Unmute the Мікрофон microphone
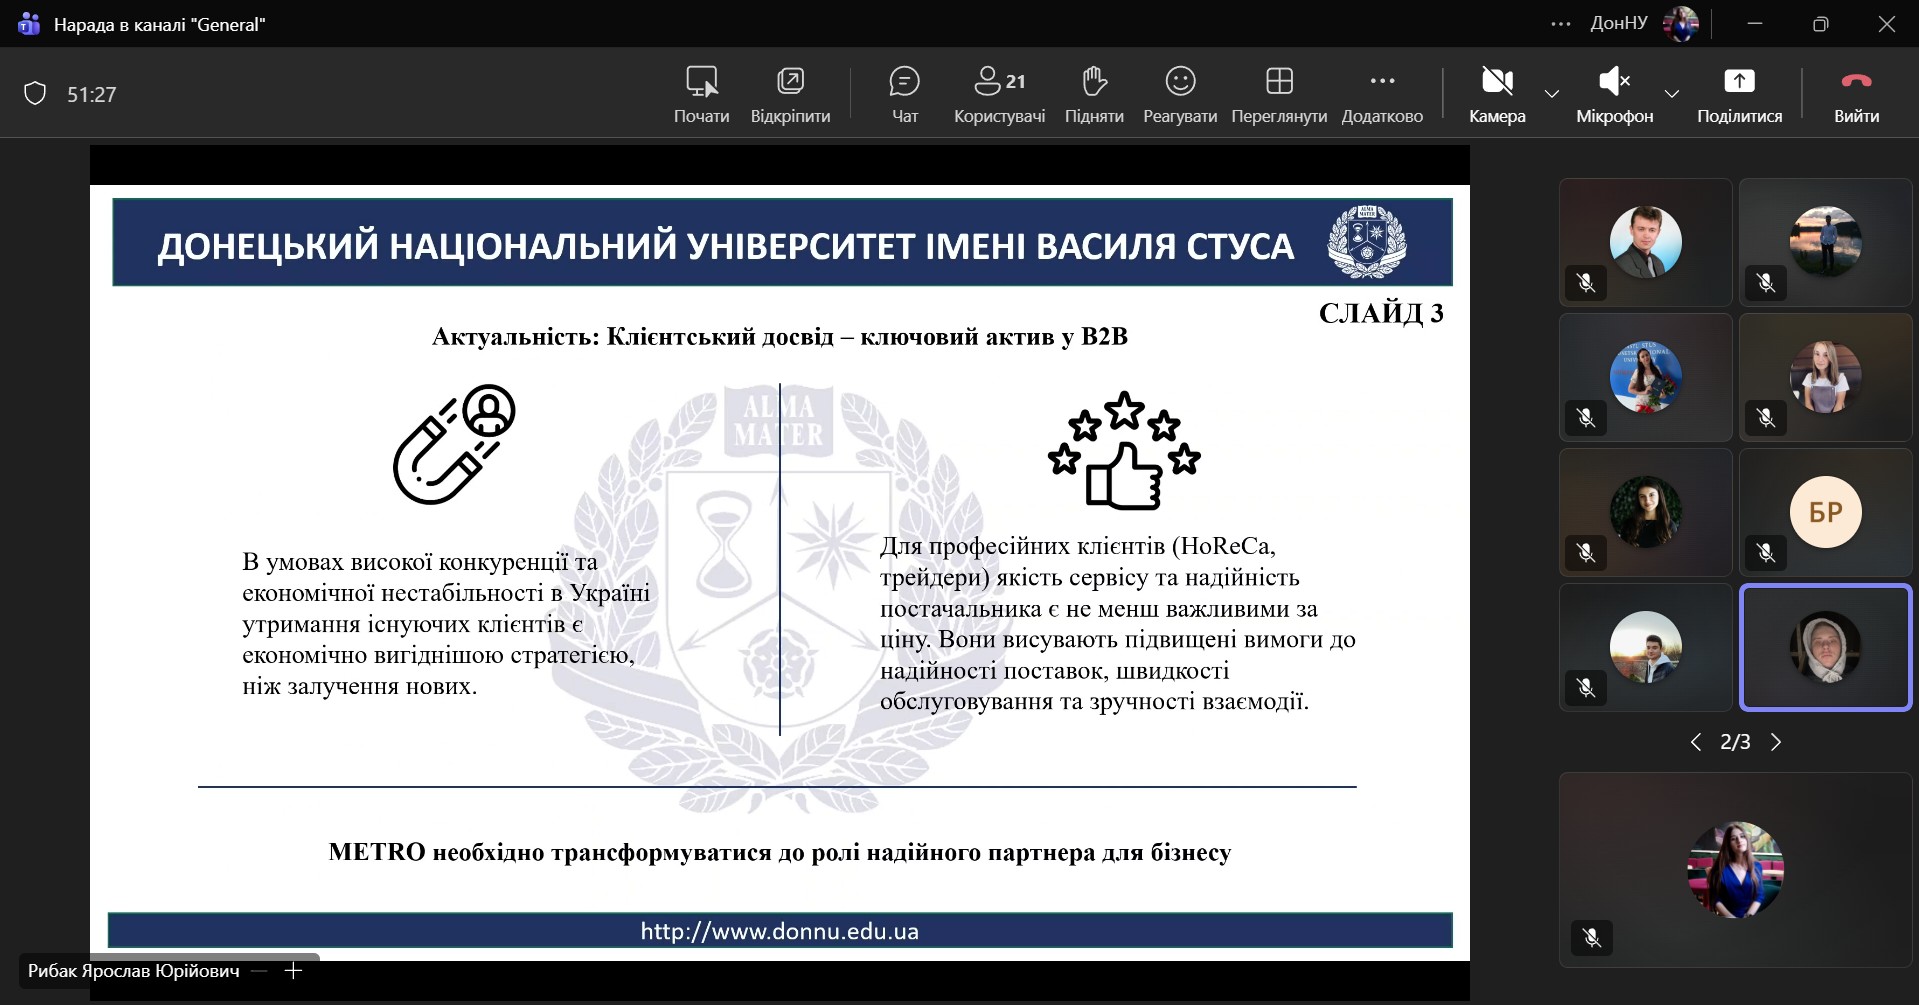Screen dimensions: 1919x1005 point(1614,94)
